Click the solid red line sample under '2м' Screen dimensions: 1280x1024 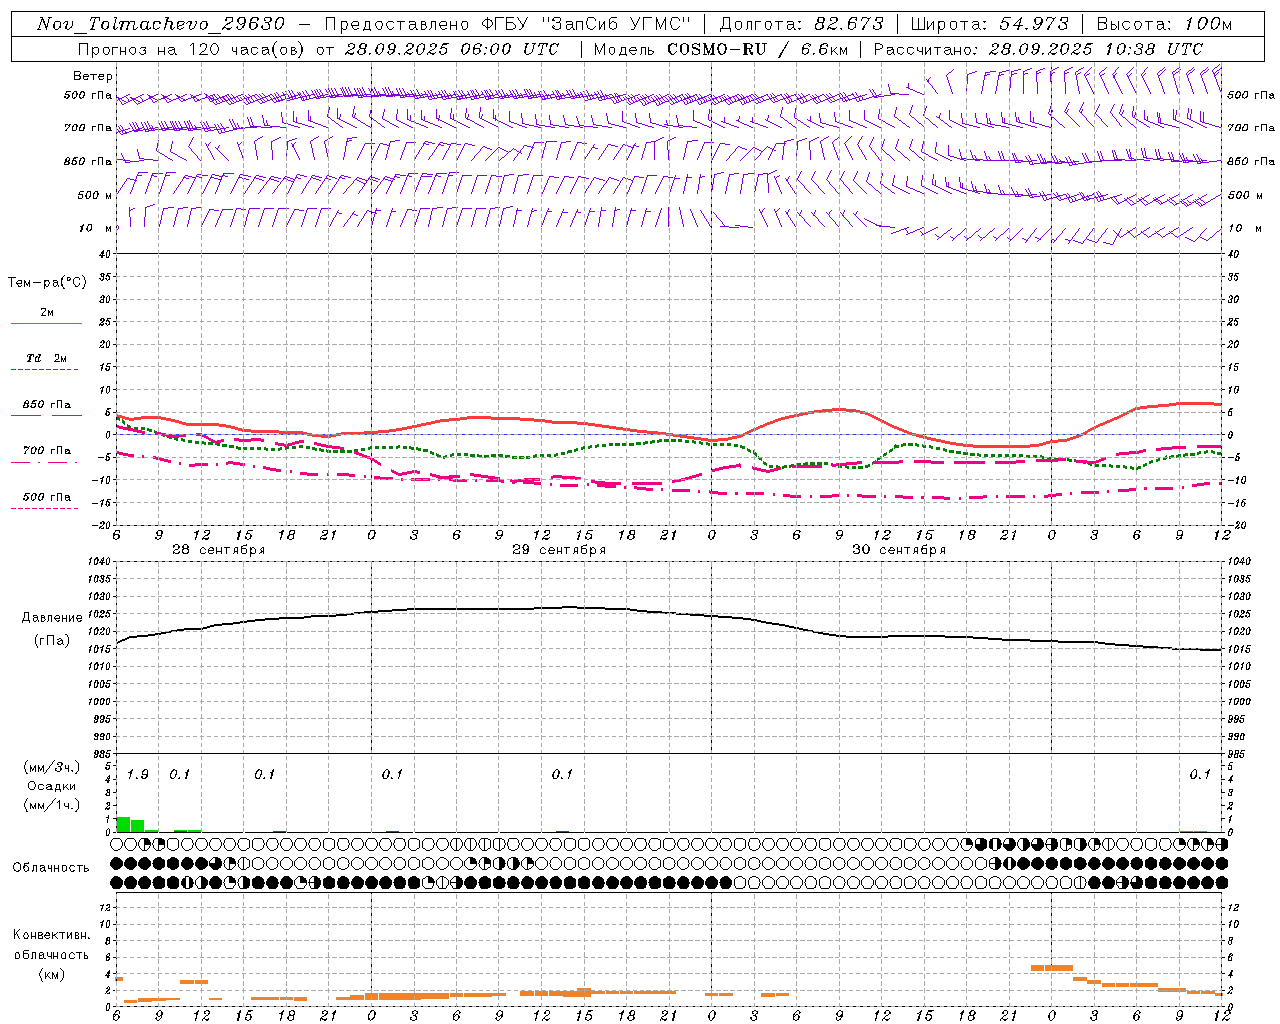(46, 323)
